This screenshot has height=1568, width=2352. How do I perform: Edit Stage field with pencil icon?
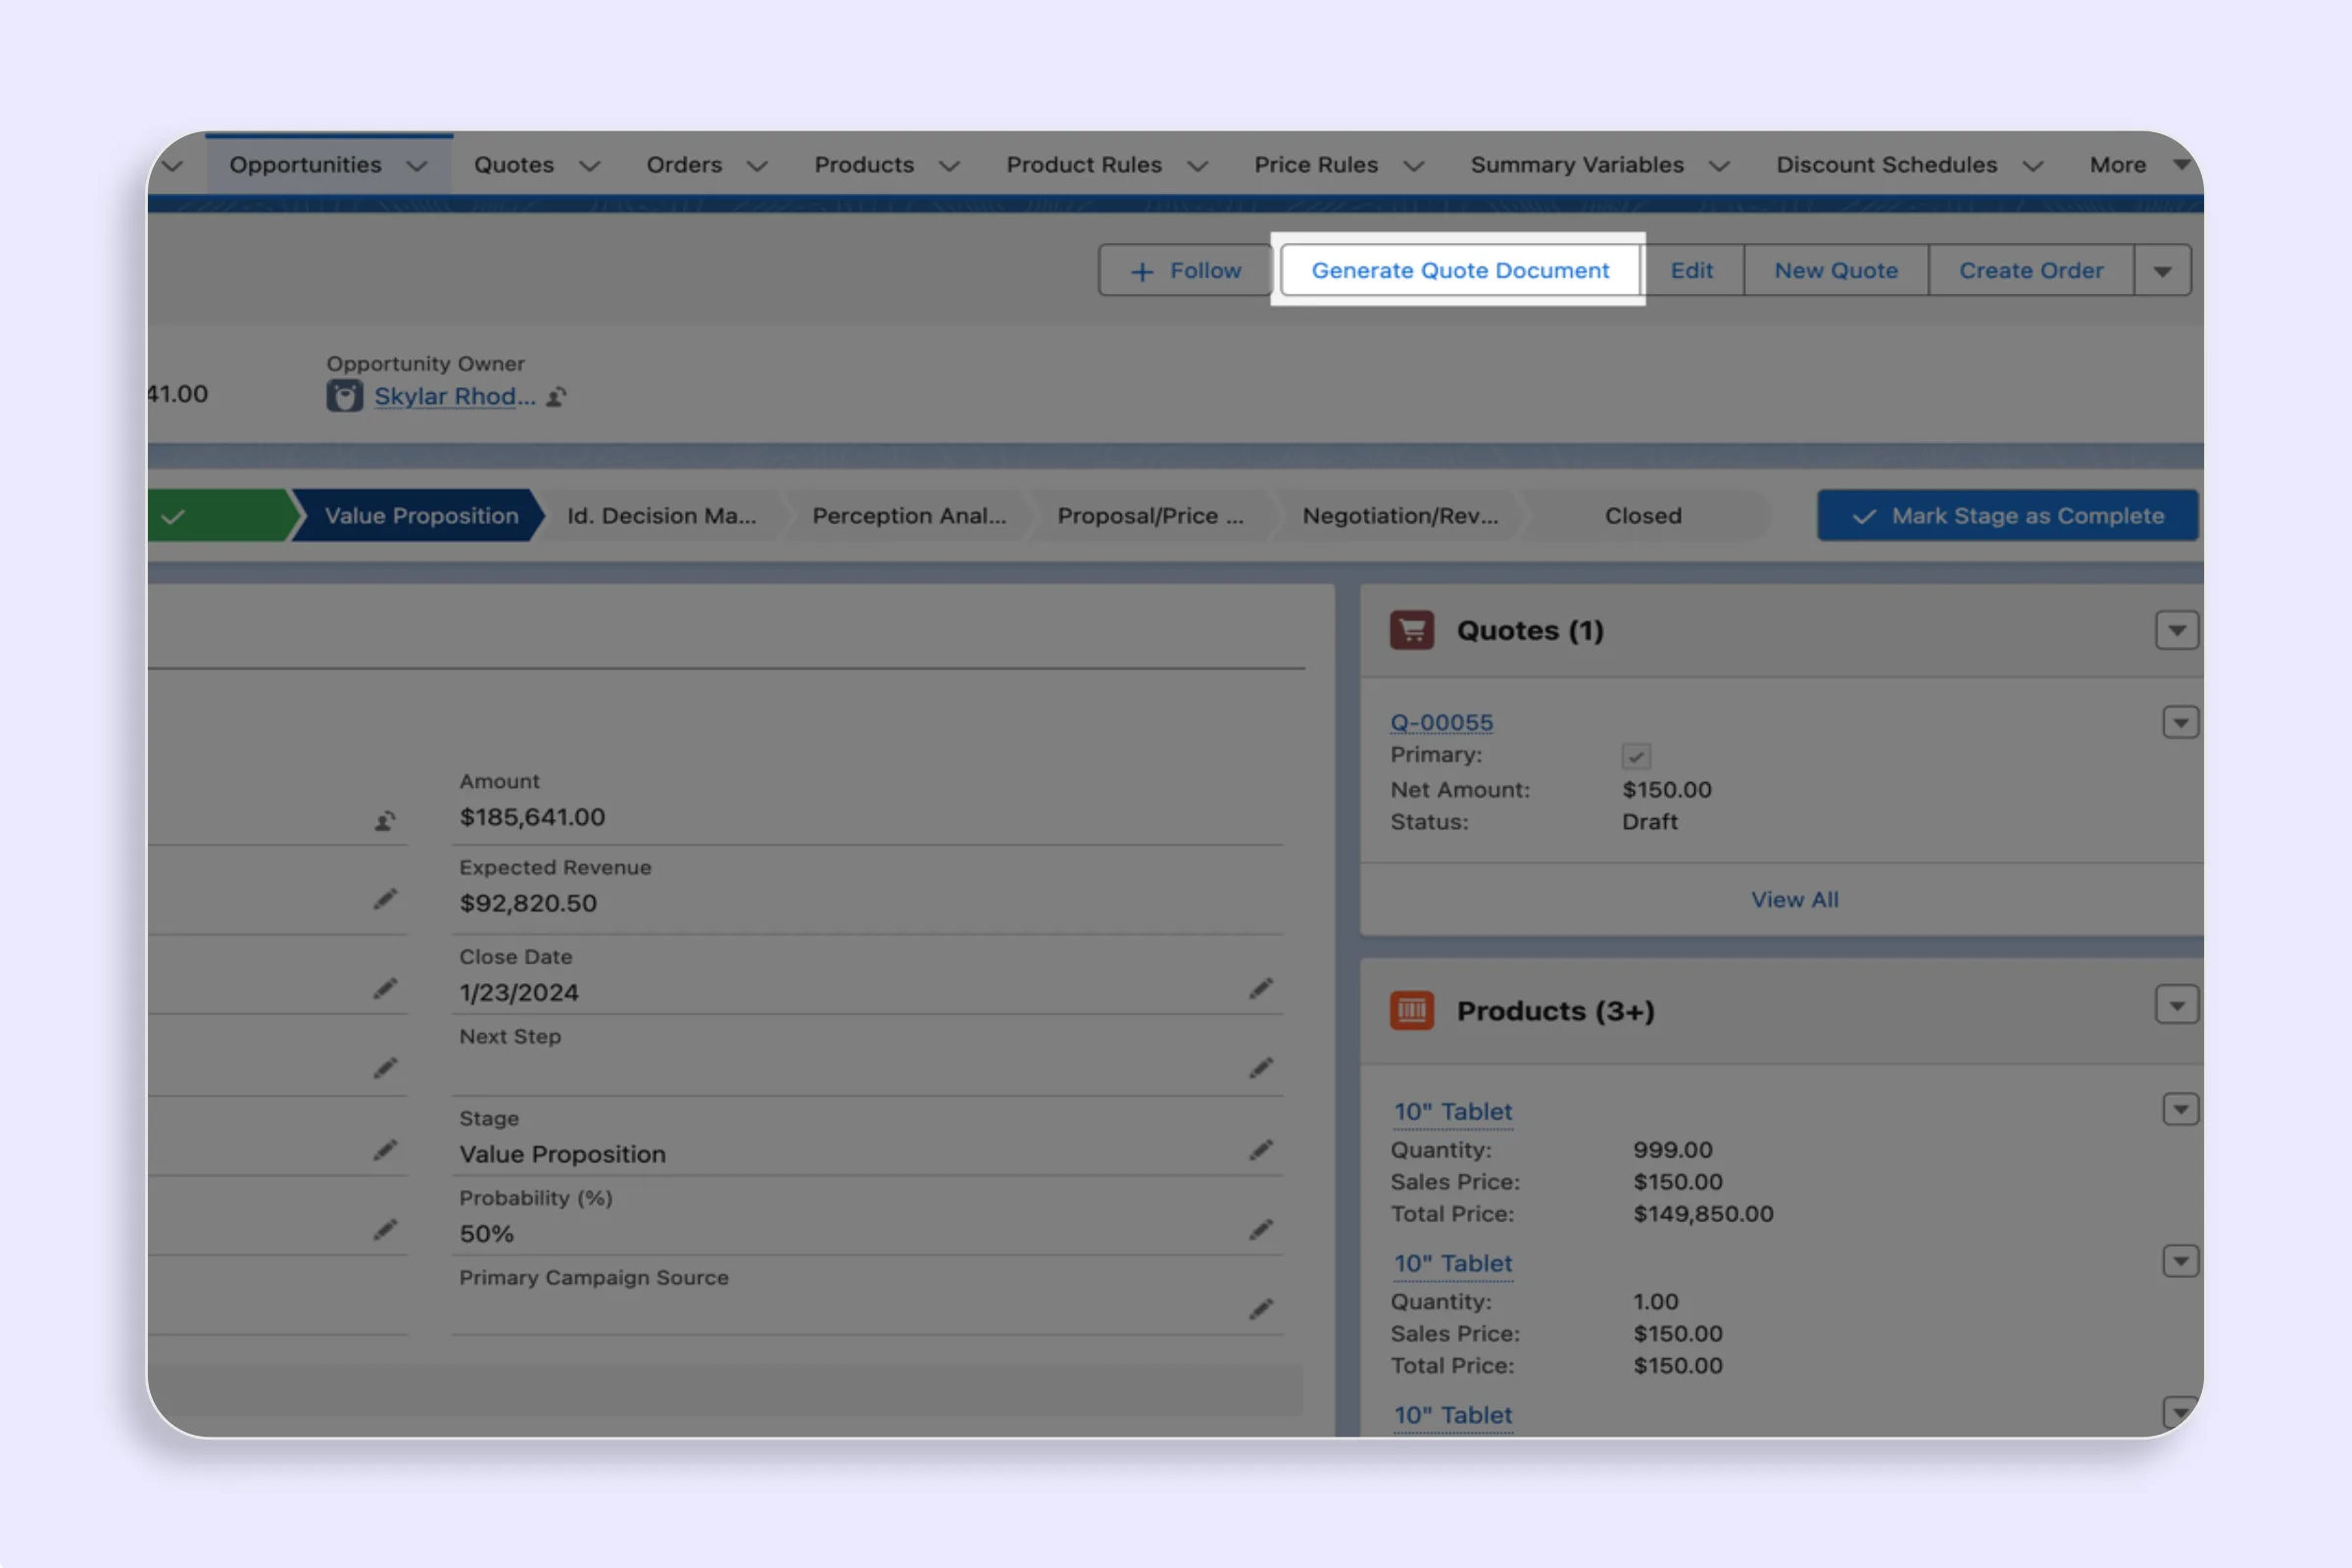1260,1150
